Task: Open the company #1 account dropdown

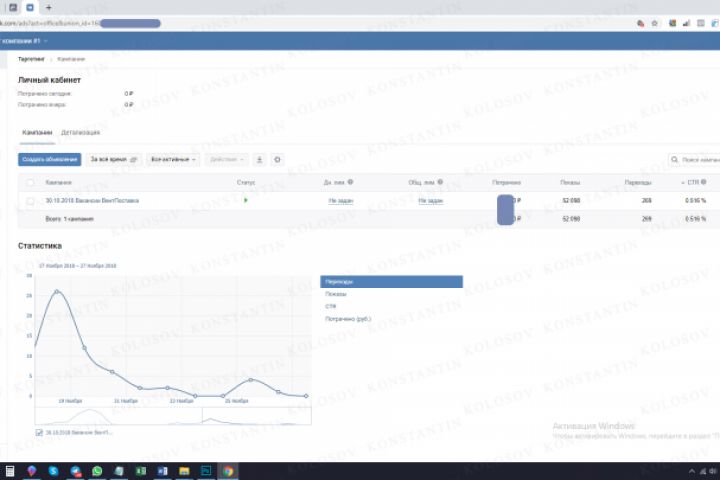Action: (x=24, y=41)
